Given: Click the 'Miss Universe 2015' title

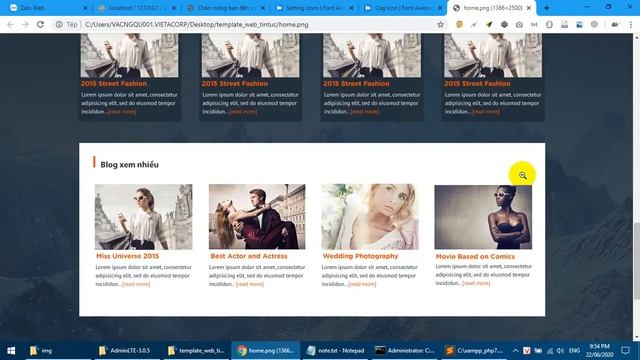Looking at the screenshot, I should point(127,256).
